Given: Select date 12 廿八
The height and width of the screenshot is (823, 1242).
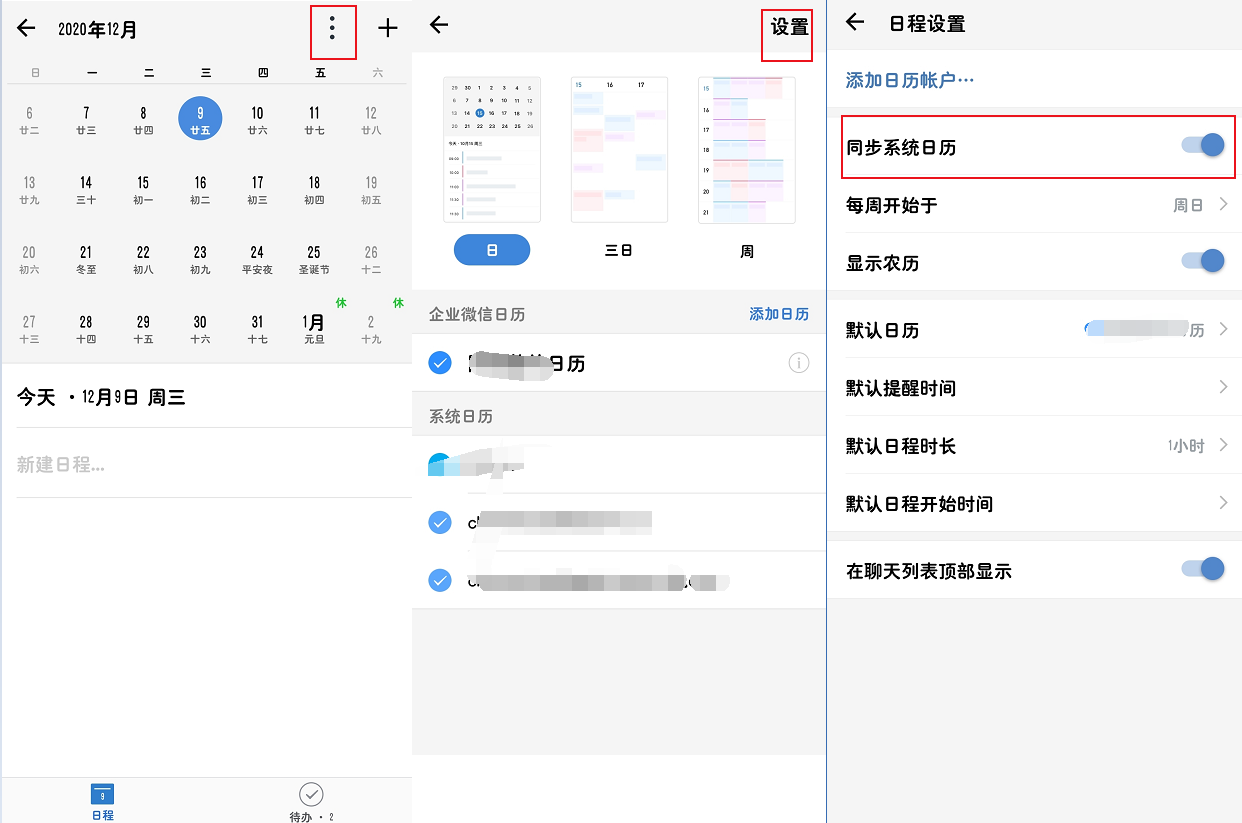Looking at the screenshot, I should click(371, 120).
